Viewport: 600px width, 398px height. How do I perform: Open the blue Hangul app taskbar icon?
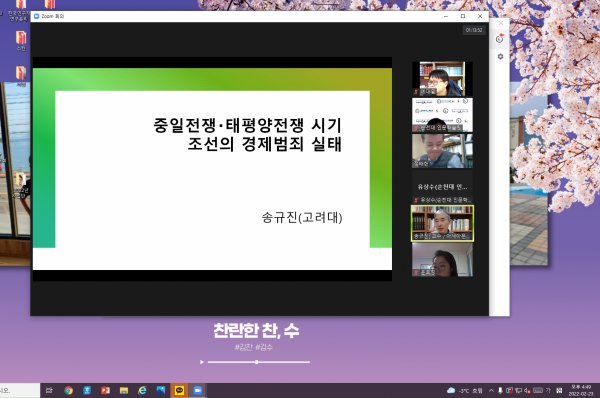87,390
